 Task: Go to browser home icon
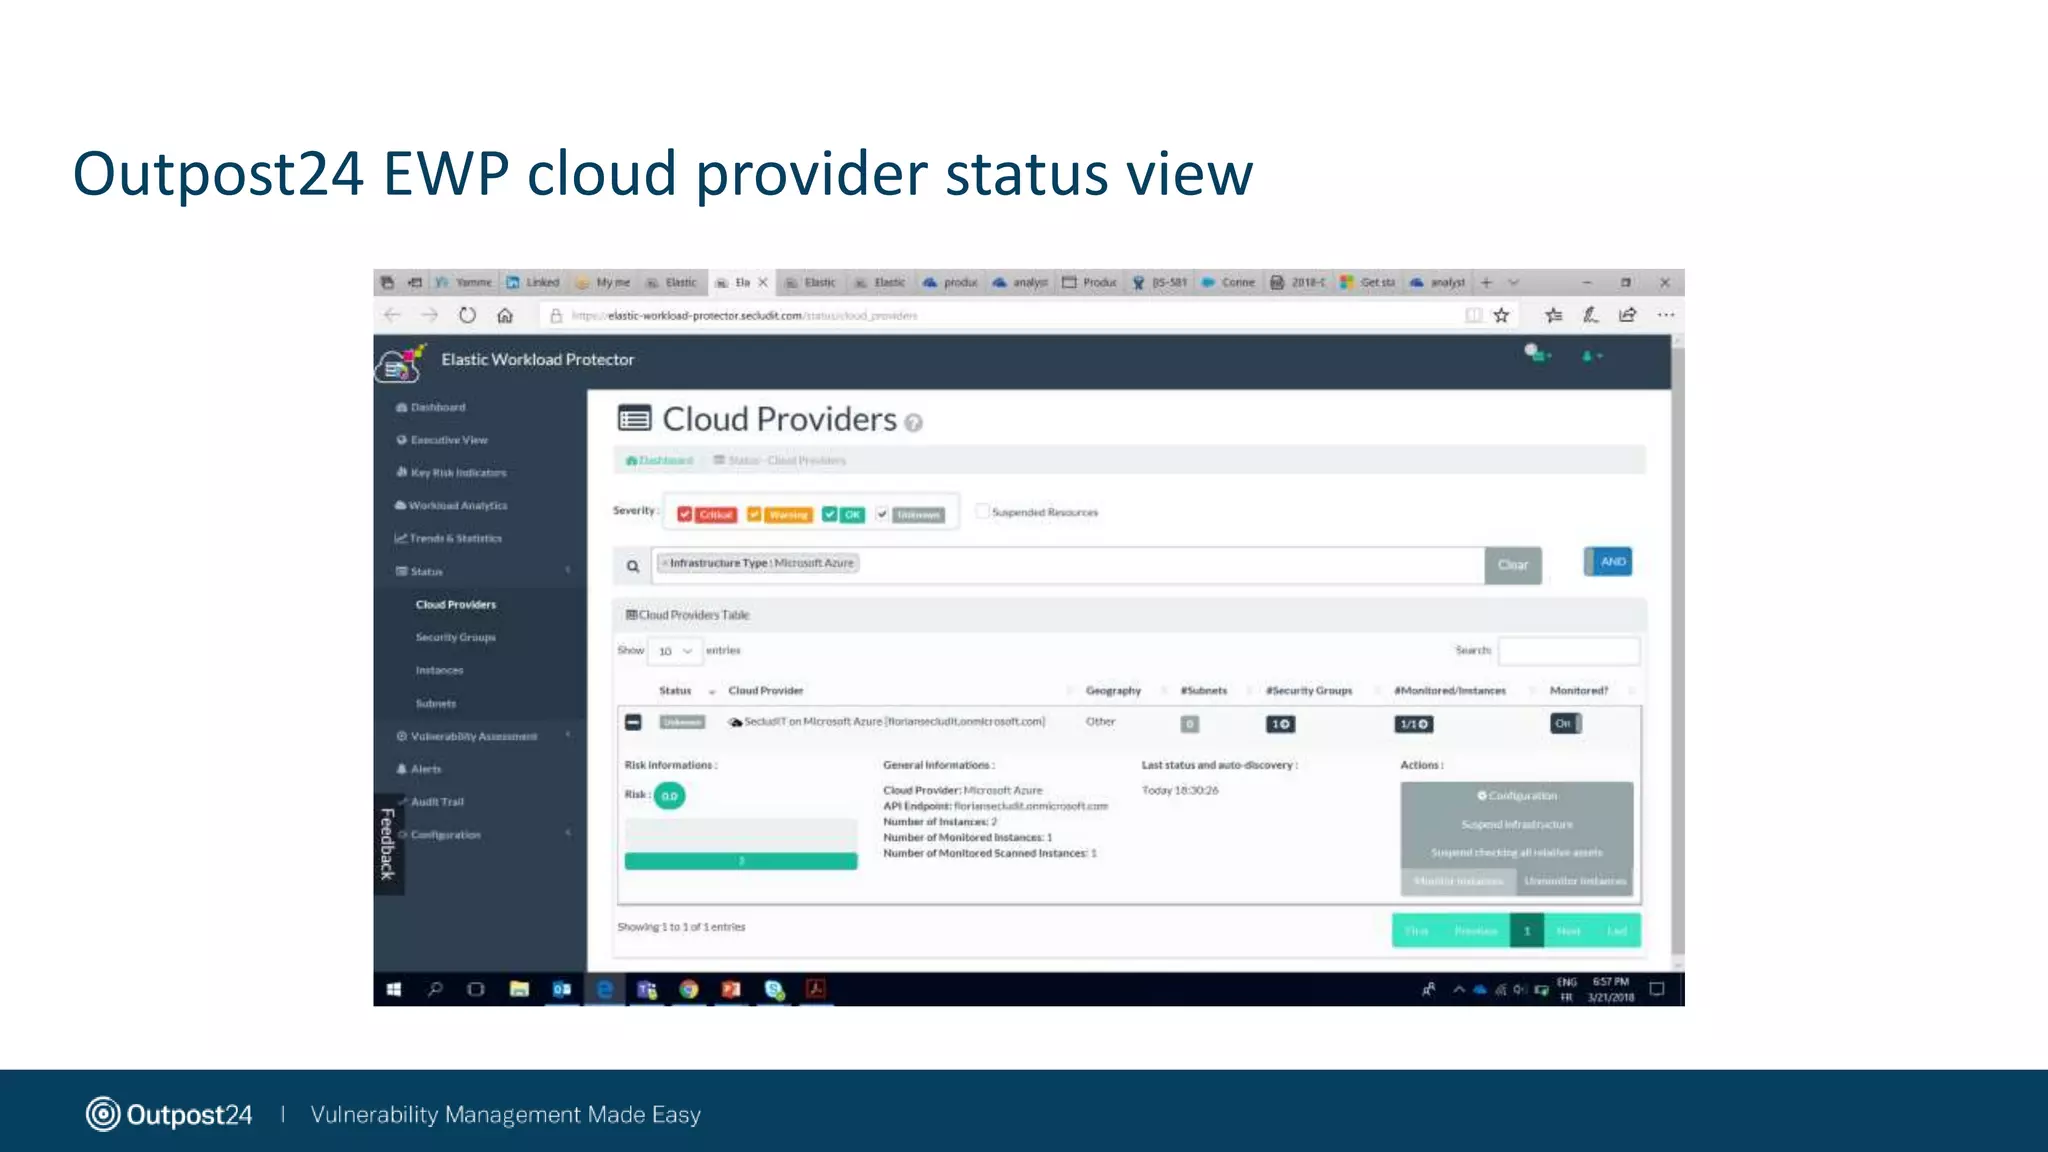[505, 315]
